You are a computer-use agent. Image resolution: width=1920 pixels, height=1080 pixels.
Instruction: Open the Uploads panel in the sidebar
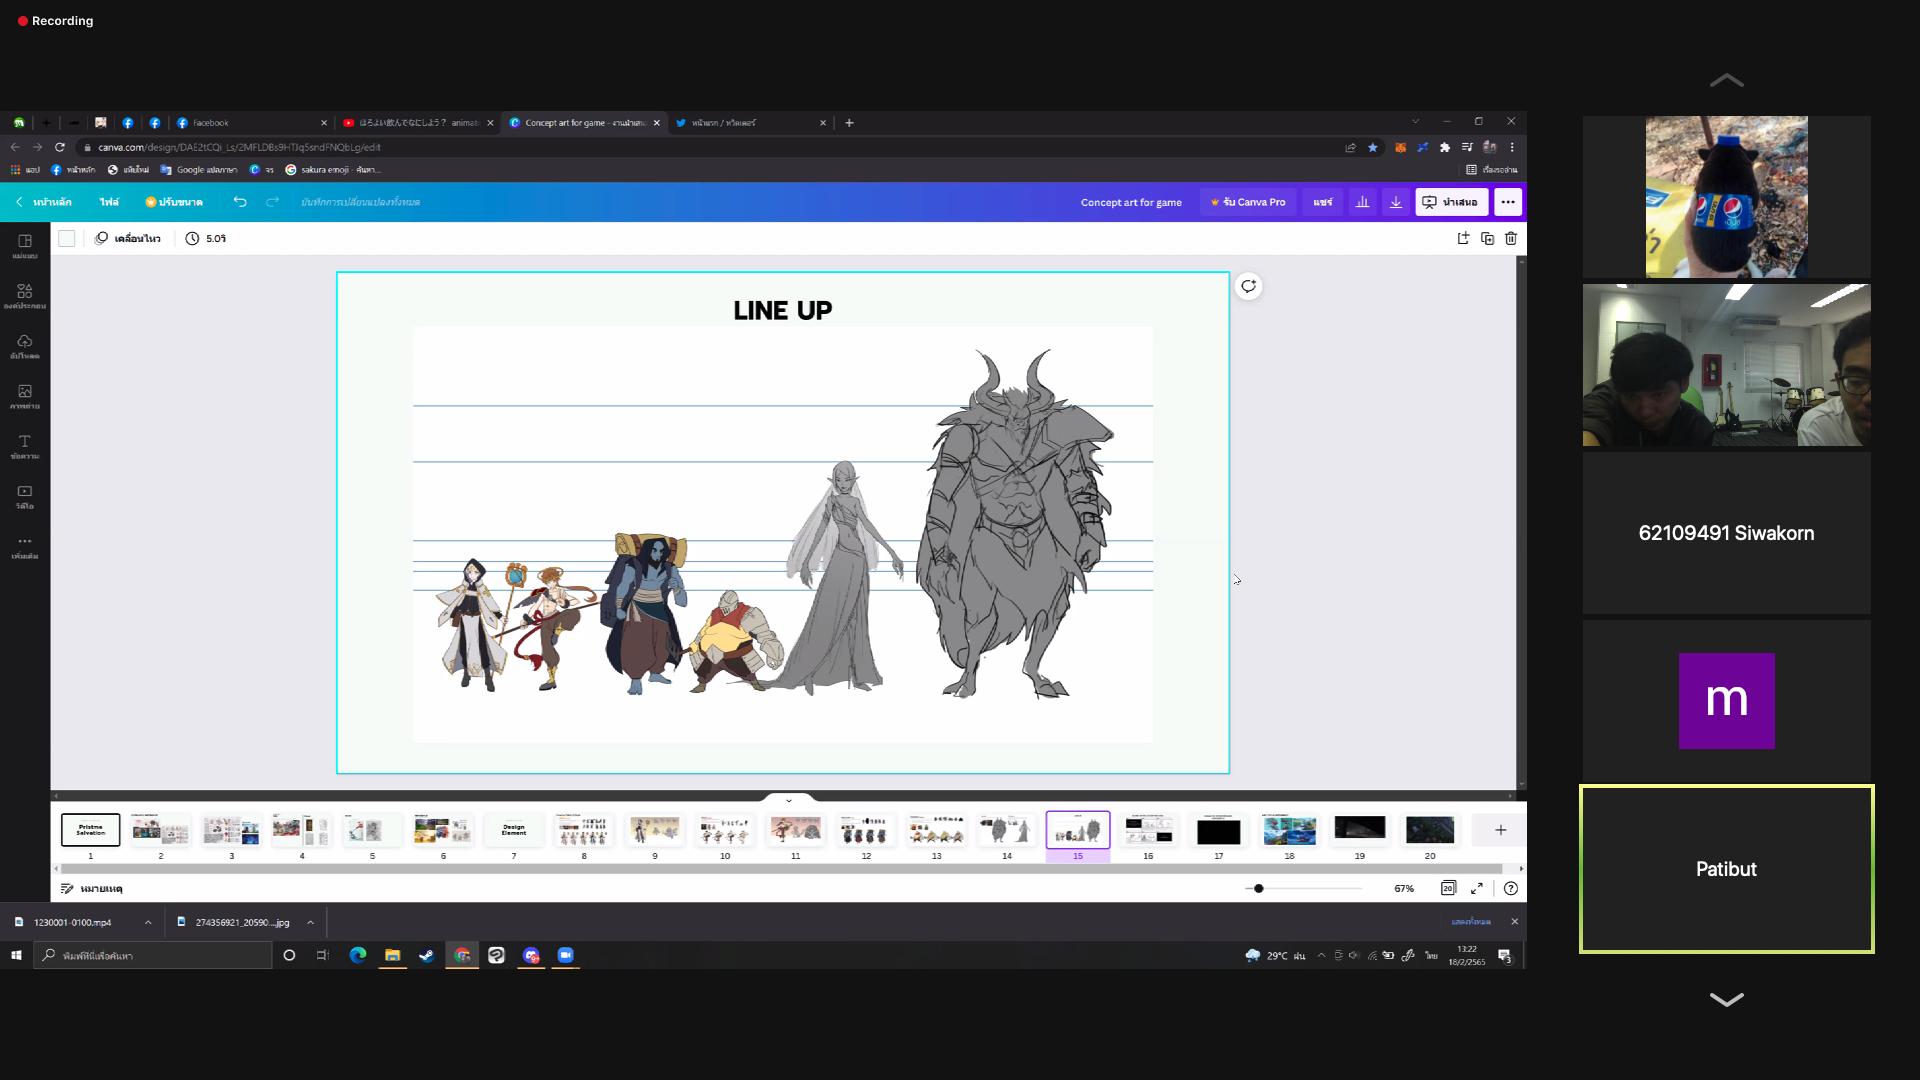point(25,346)
